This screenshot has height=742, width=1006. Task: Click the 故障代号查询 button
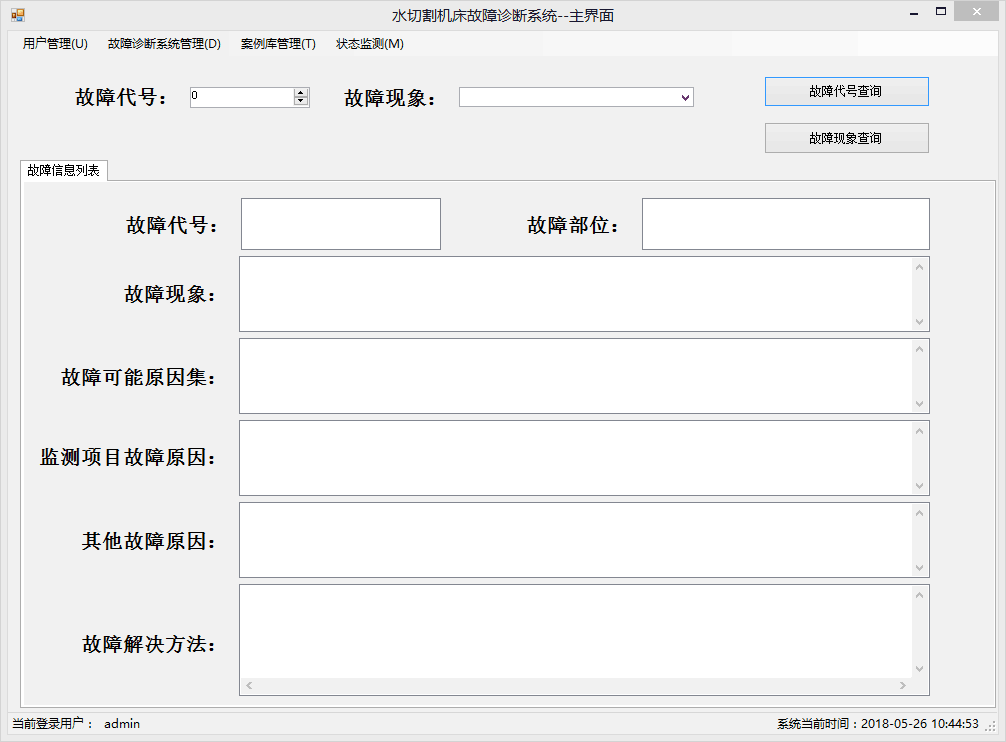(846, 91)
